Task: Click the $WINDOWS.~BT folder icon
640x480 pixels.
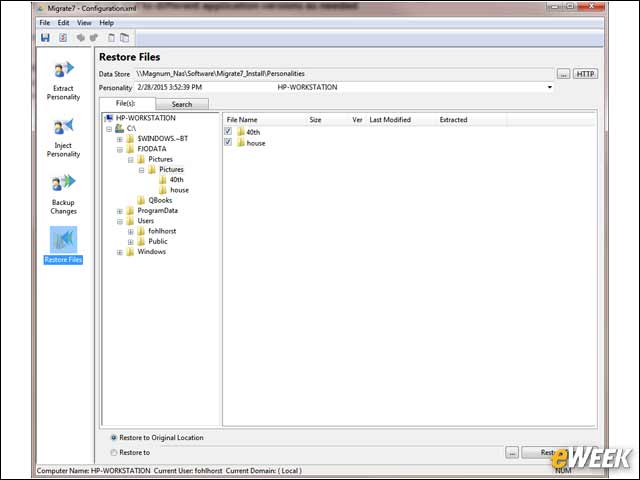Action: click(130, 139)
